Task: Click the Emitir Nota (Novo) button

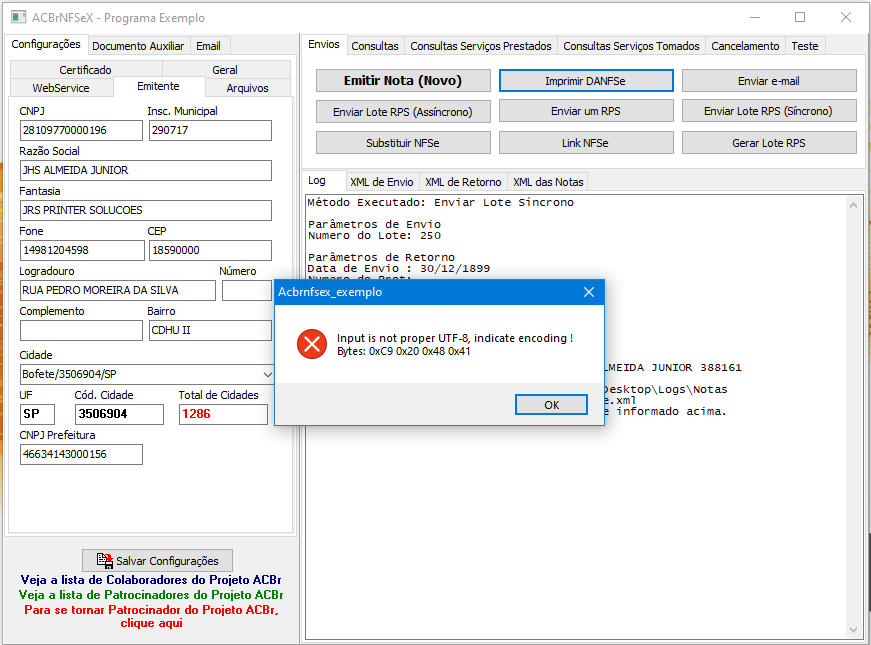Action: point(403,81)
